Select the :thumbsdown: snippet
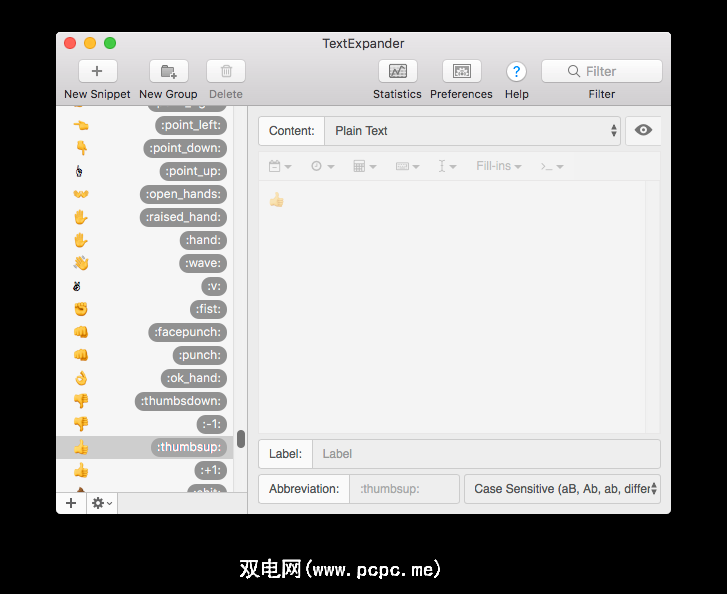Screen dimensions: 727x594 pyautogui.click(x=145, y=401)
